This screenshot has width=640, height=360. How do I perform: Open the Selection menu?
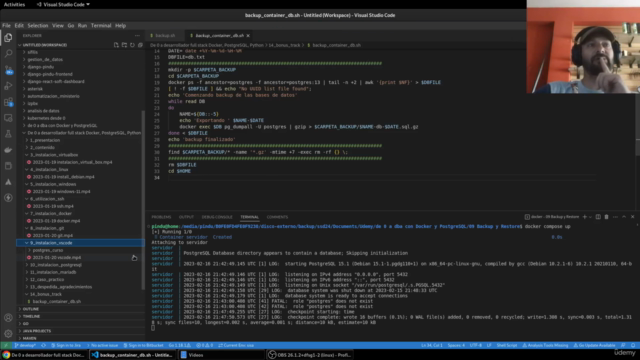(38, 25)
